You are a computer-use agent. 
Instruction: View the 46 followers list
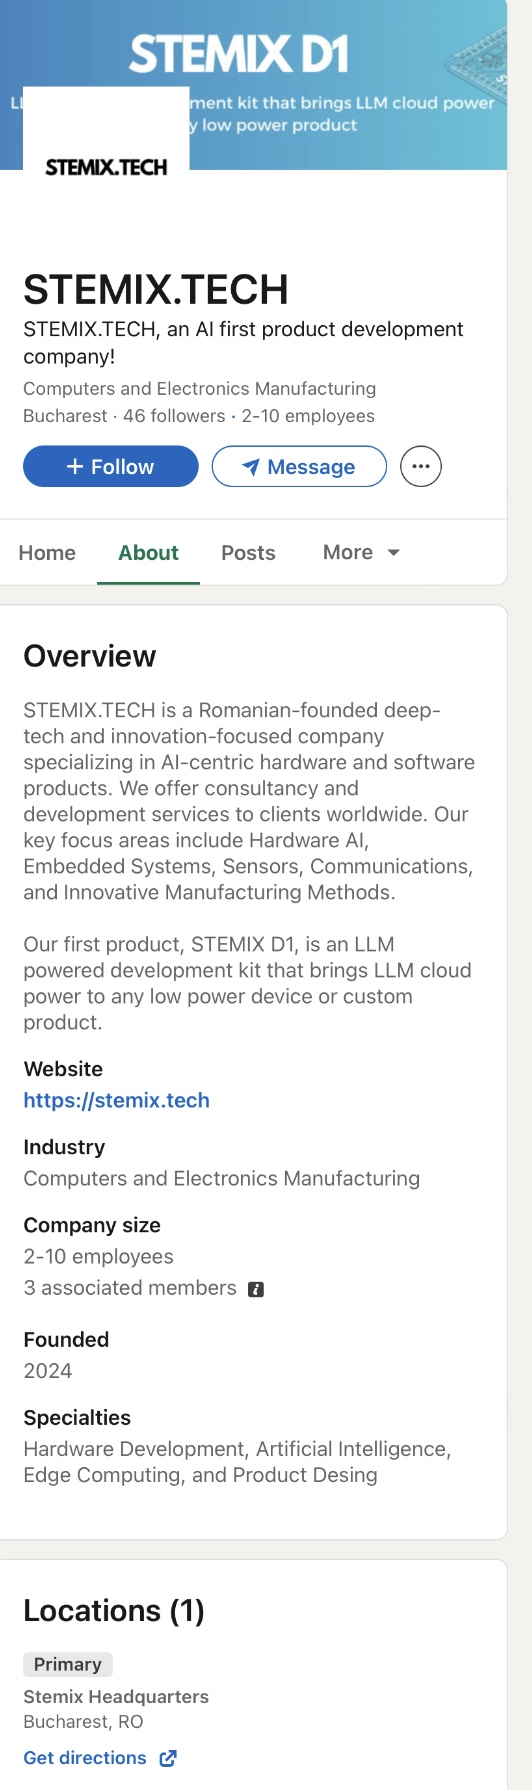(x=174, y=416)
